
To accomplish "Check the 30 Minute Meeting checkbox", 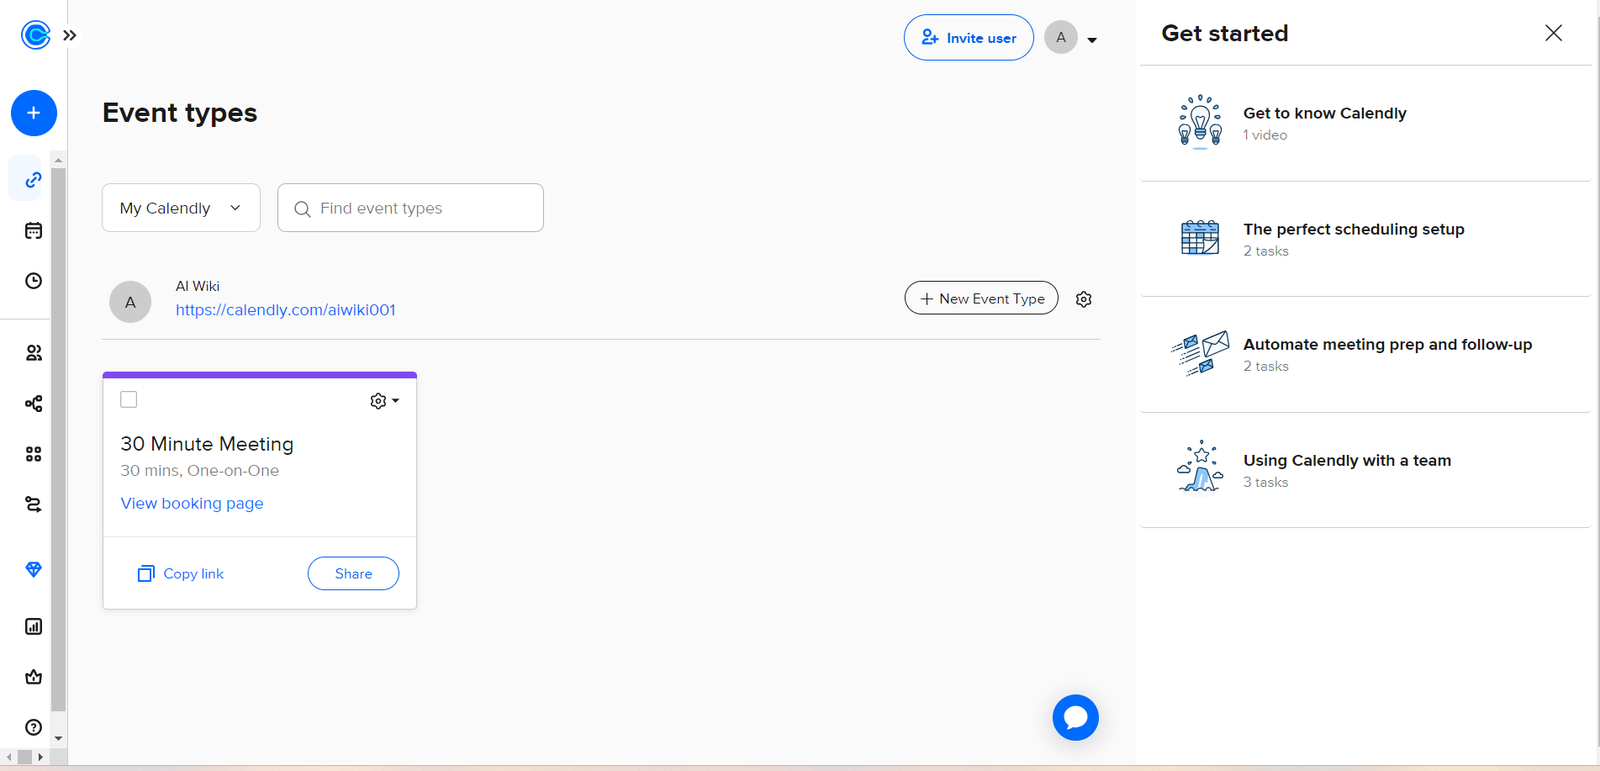I will pos(129,400).
